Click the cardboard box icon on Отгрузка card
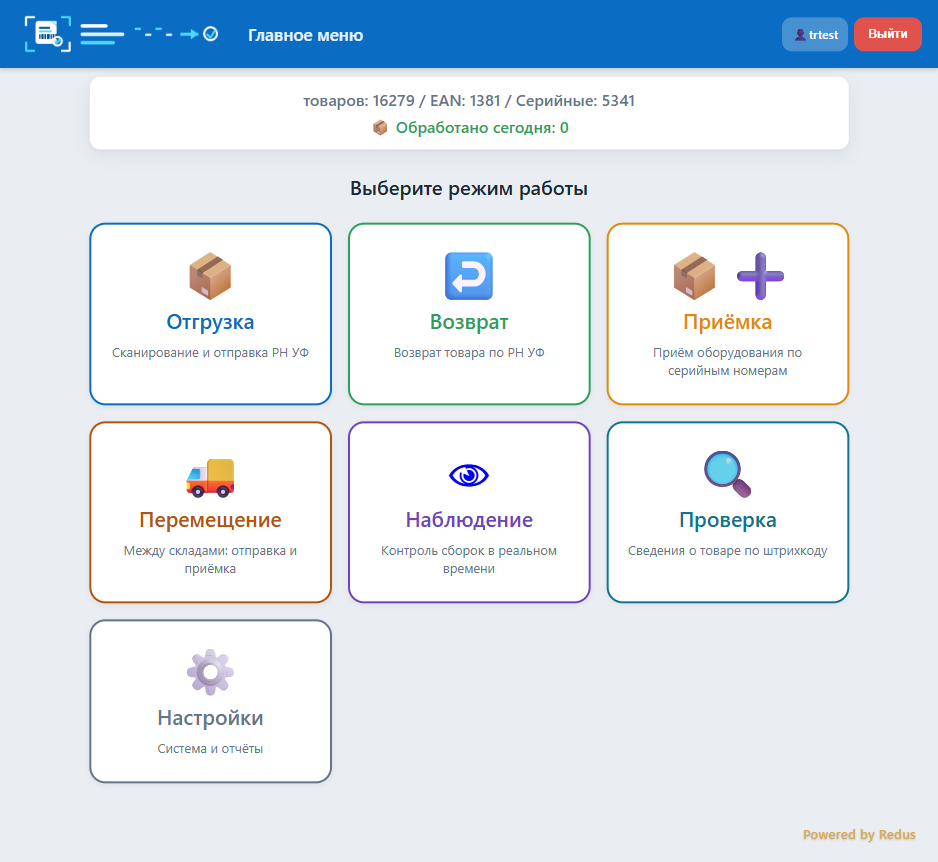Image resolution: width=938 pixels, height=862 pixels. tap(210, 276)
